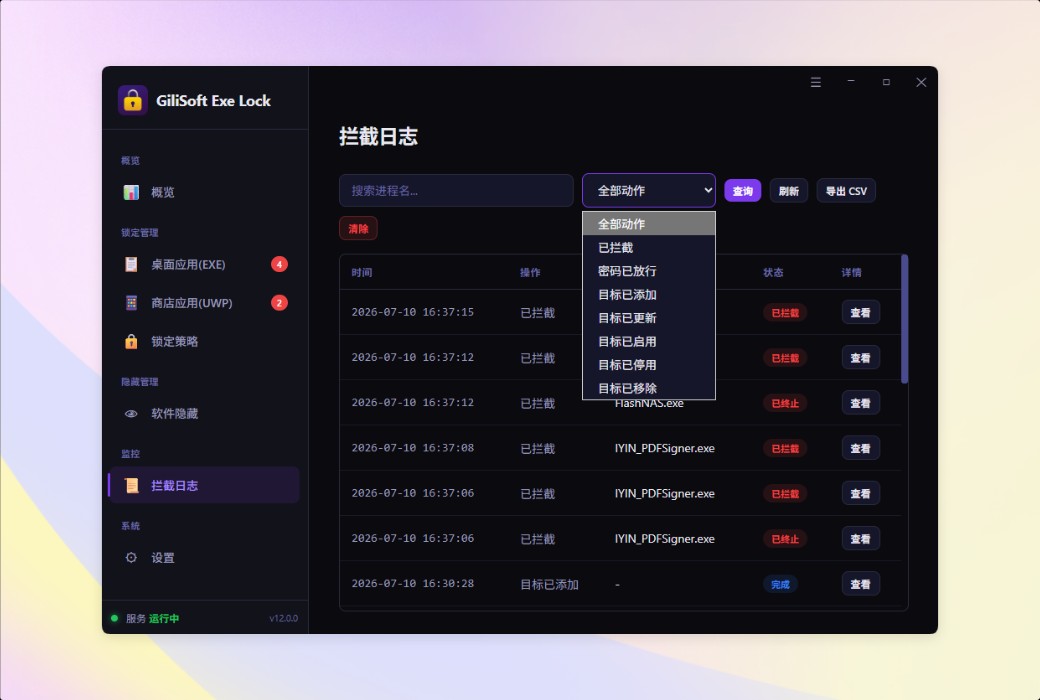Screen dimensions: 1040x700
Task: Go to 商店应用(UWP) section
Action: click(x=204, y=303)
